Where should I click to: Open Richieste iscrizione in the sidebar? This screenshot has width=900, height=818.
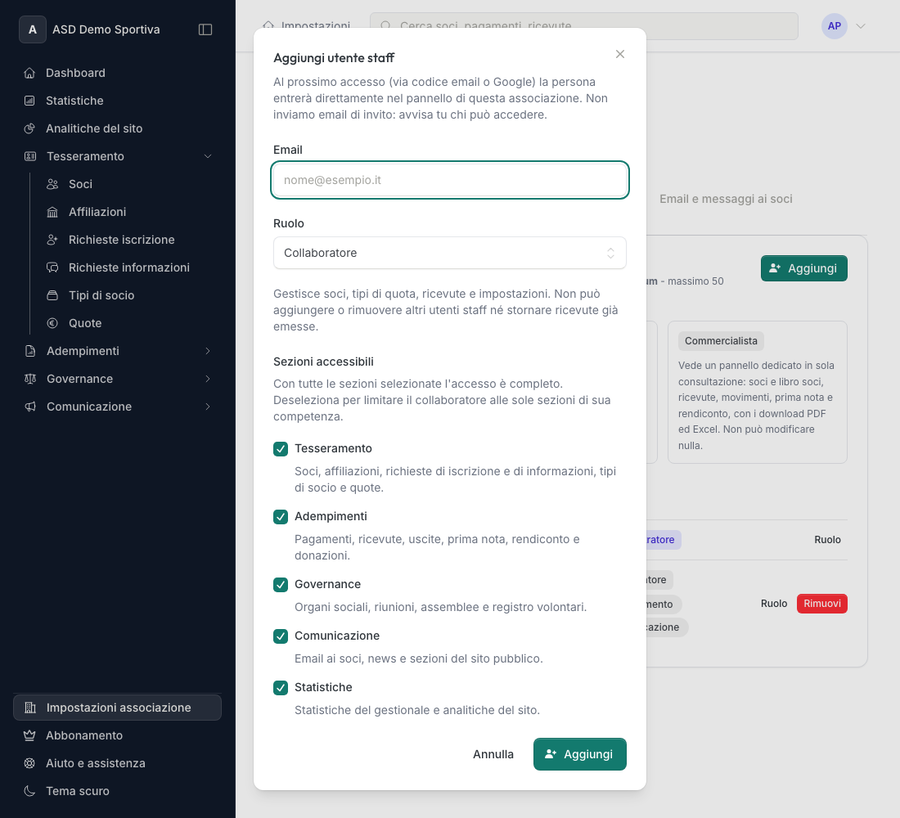click(x=129, y=240)
